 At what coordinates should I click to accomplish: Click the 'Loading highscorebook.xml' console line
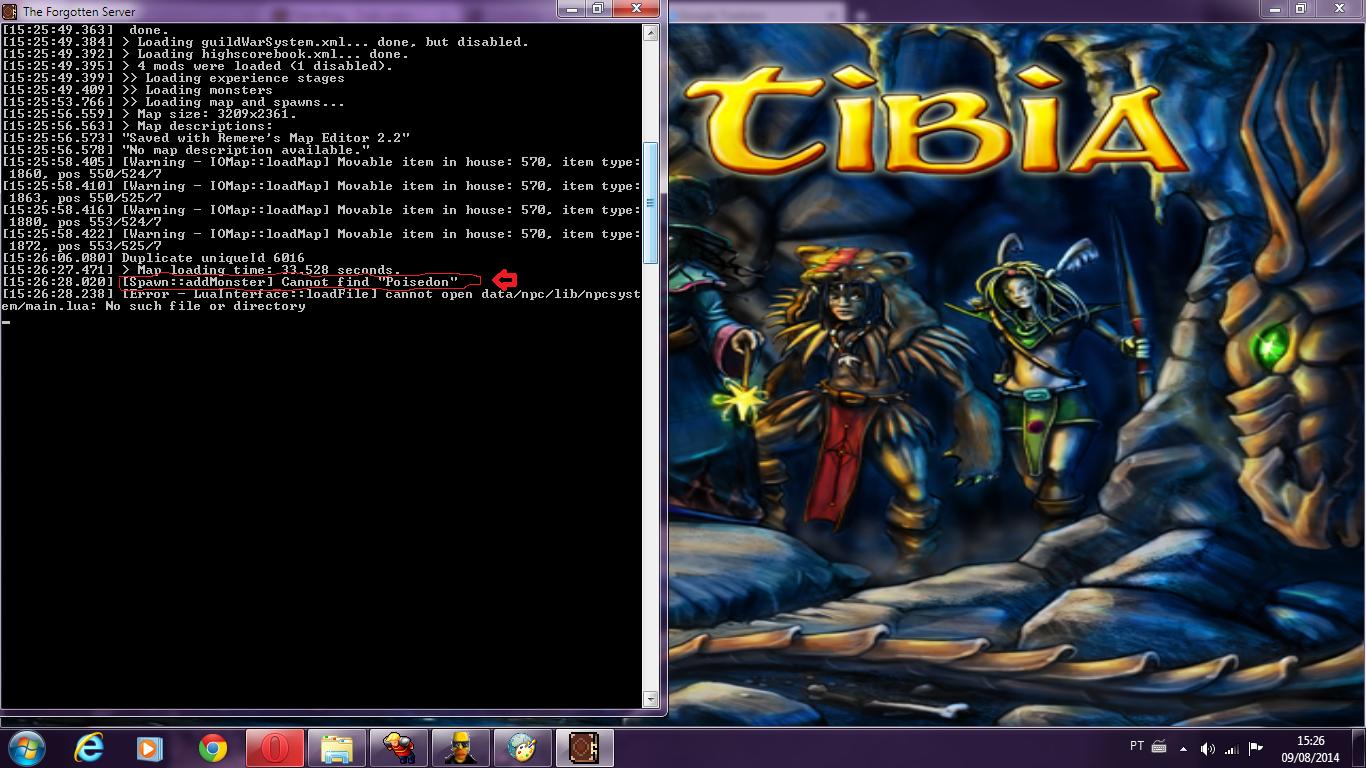205,54
